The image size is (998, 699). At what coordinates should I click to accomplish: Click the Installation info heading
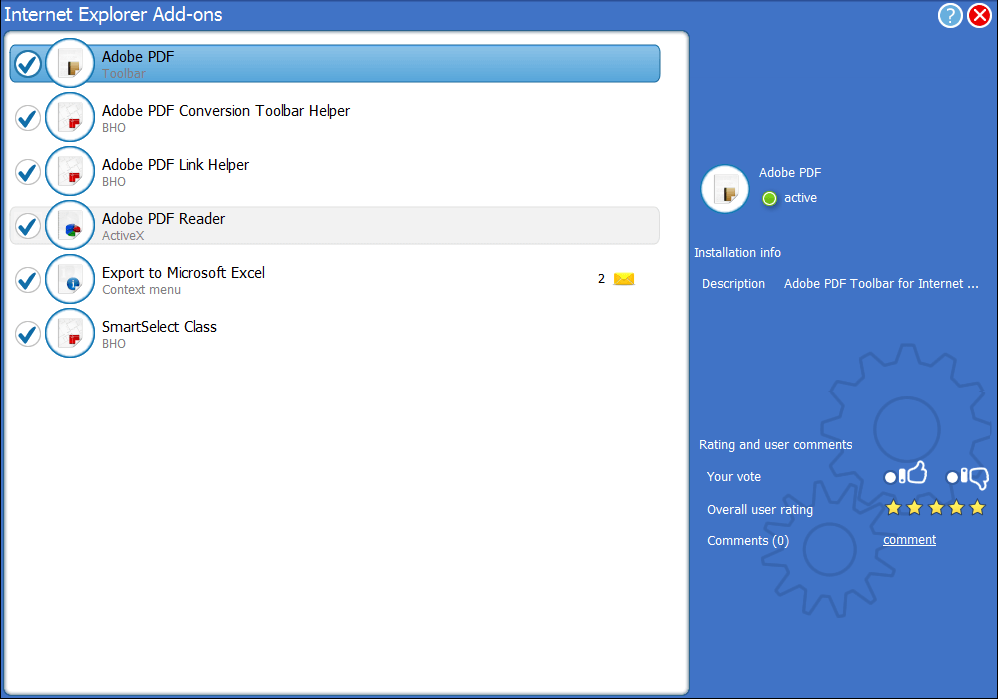pos(737,253)
